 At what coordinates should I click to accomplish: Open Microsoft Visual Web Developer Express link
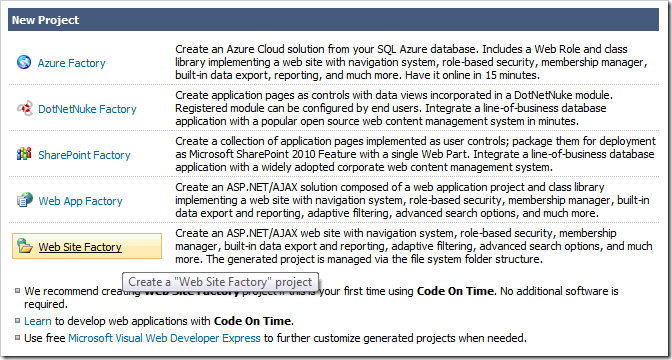165,338
